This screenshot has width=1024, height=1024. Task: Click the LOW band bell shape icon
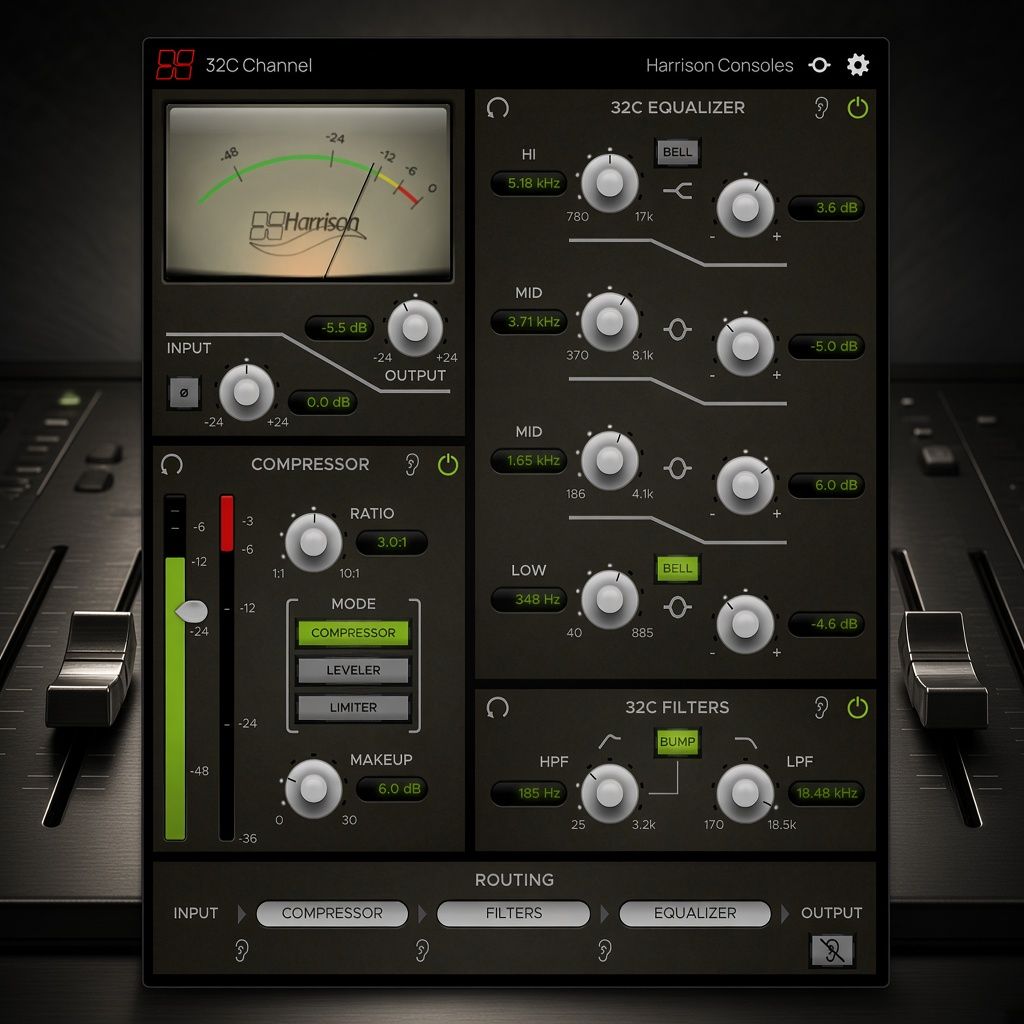pyautogui.click(x=677, y=607)
